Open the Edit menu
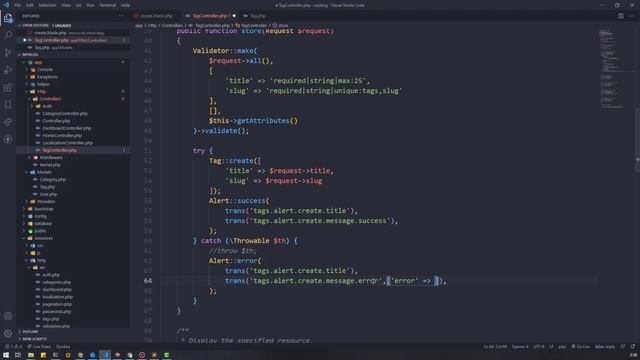640x360 pixels. [30, 5]
